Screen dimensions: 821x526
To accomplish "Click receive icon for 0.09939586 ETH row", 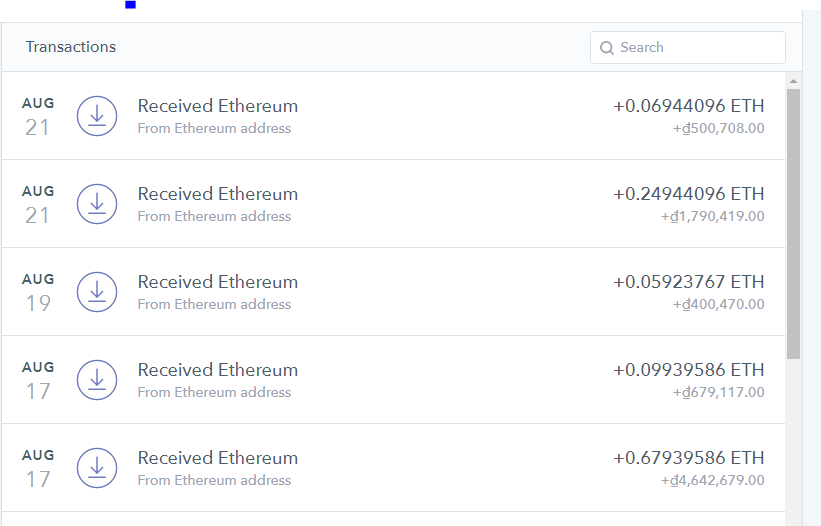I will click(x=97, y=379).
